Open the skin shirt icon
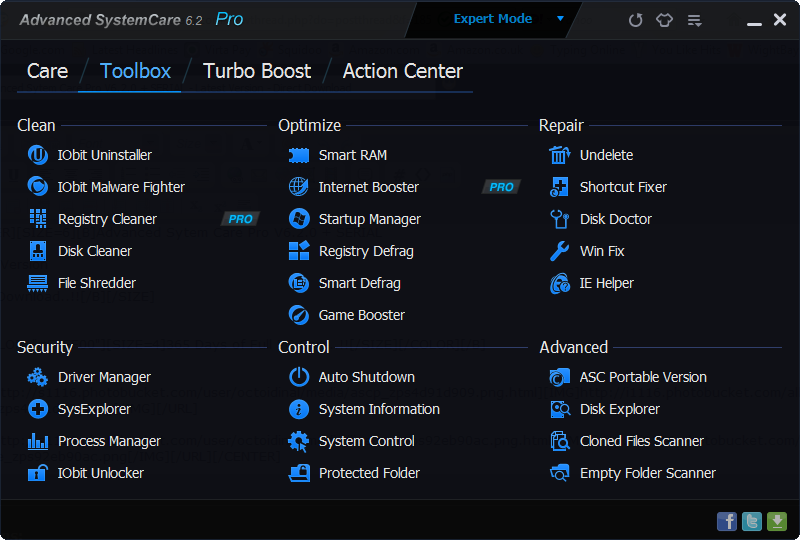Screen dimensions: 800x540 tap(664, 20)
